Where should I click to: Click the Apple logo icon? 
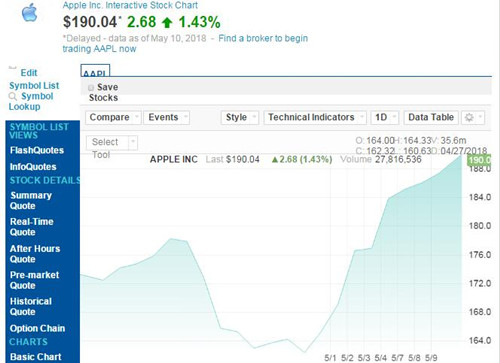coord(29,13)
